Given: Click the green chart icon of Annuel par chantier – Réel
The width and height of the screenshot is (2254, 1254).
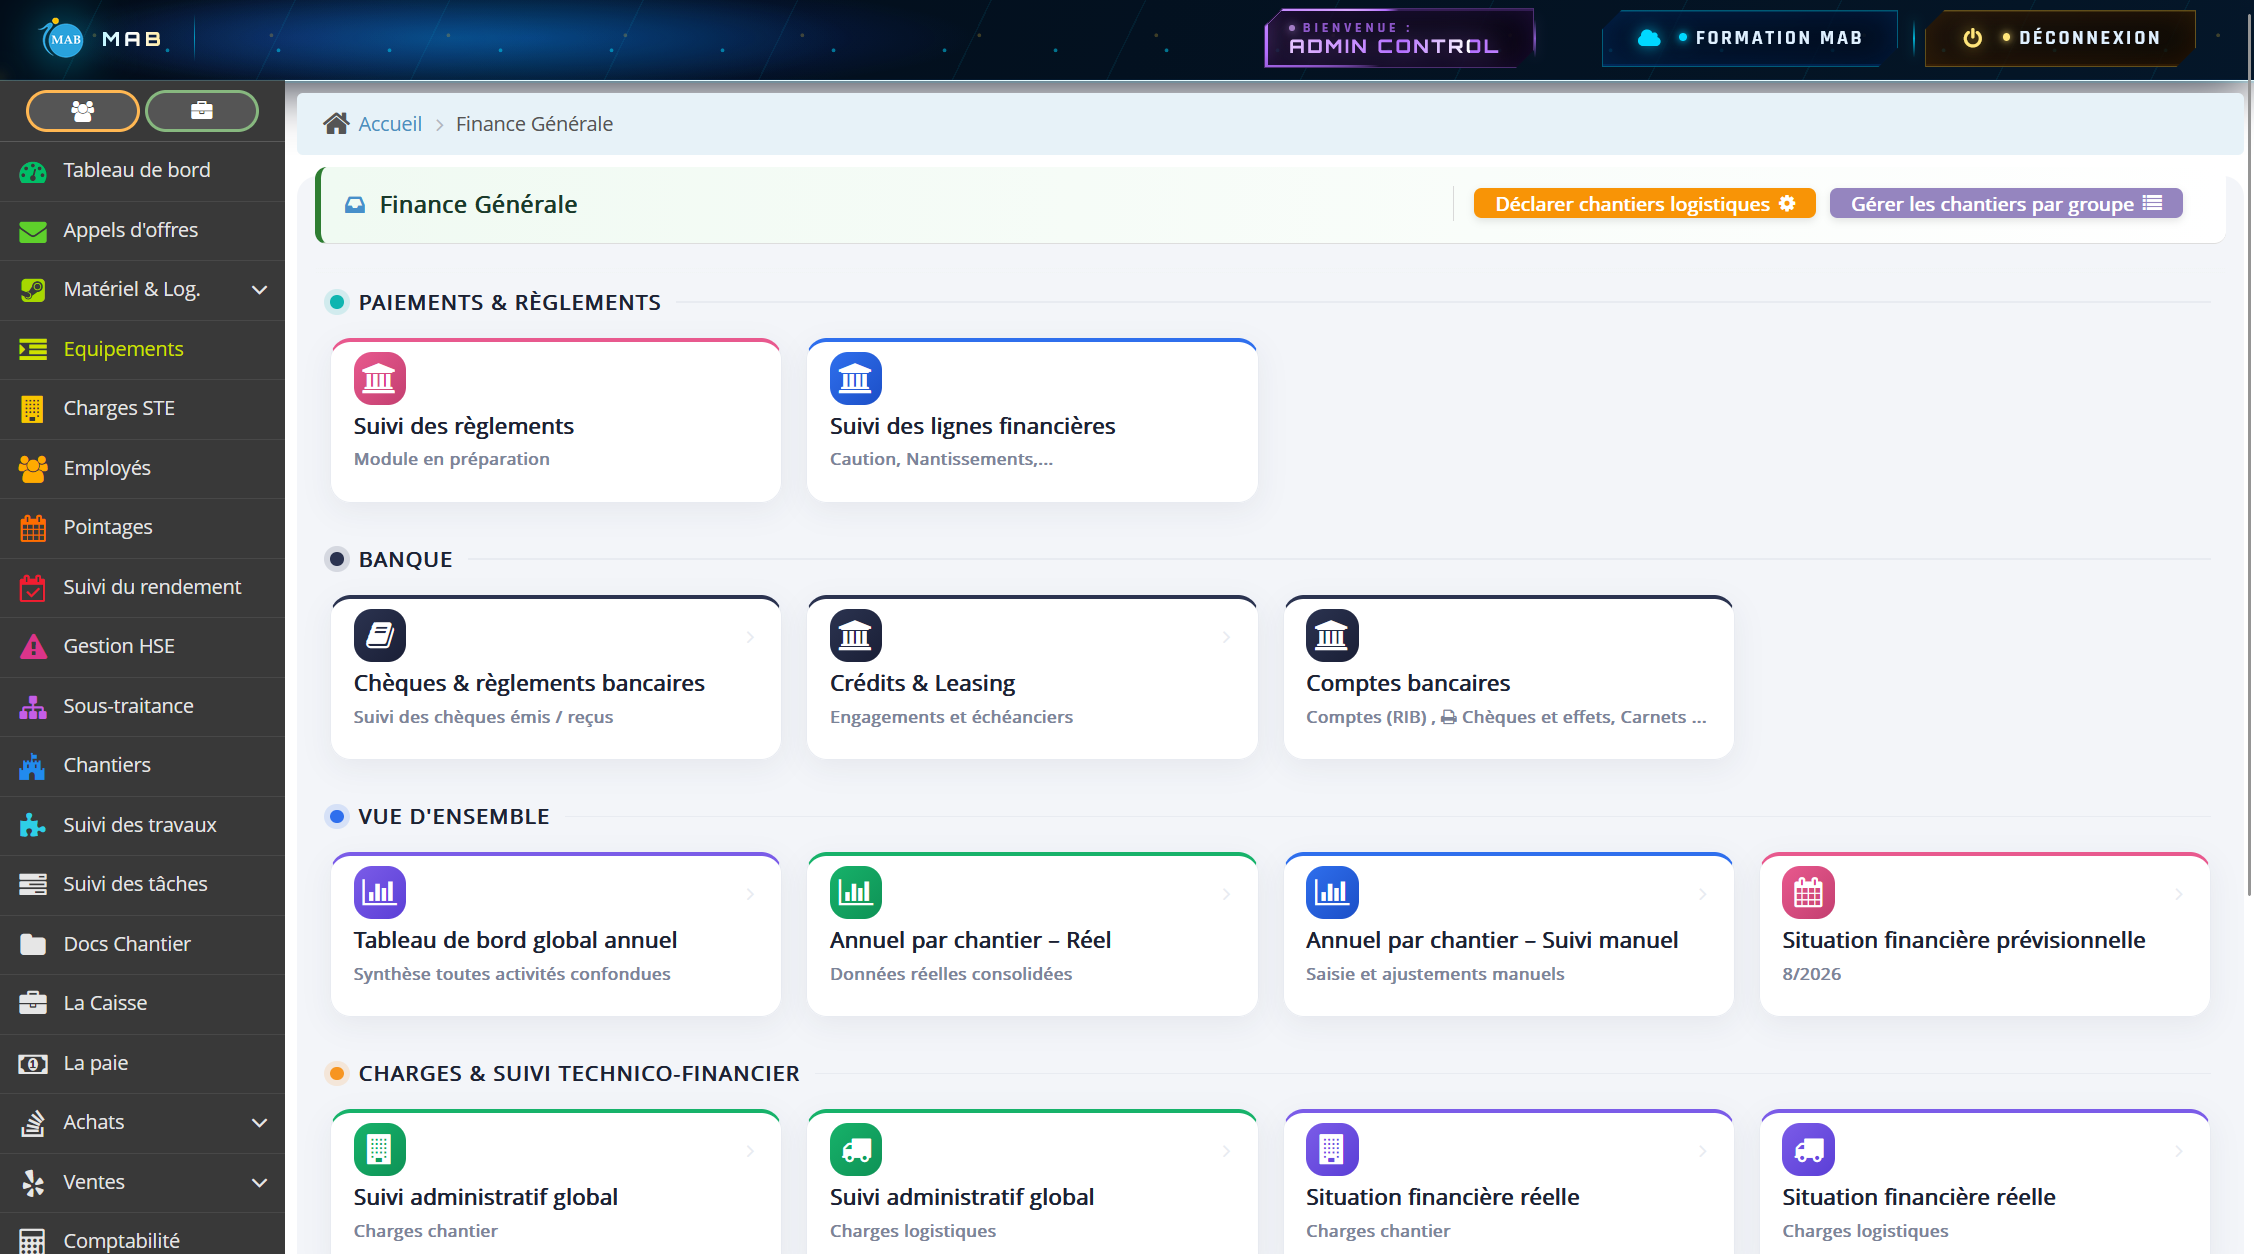Looking at the screenshot, I should [x=856, y=892].
